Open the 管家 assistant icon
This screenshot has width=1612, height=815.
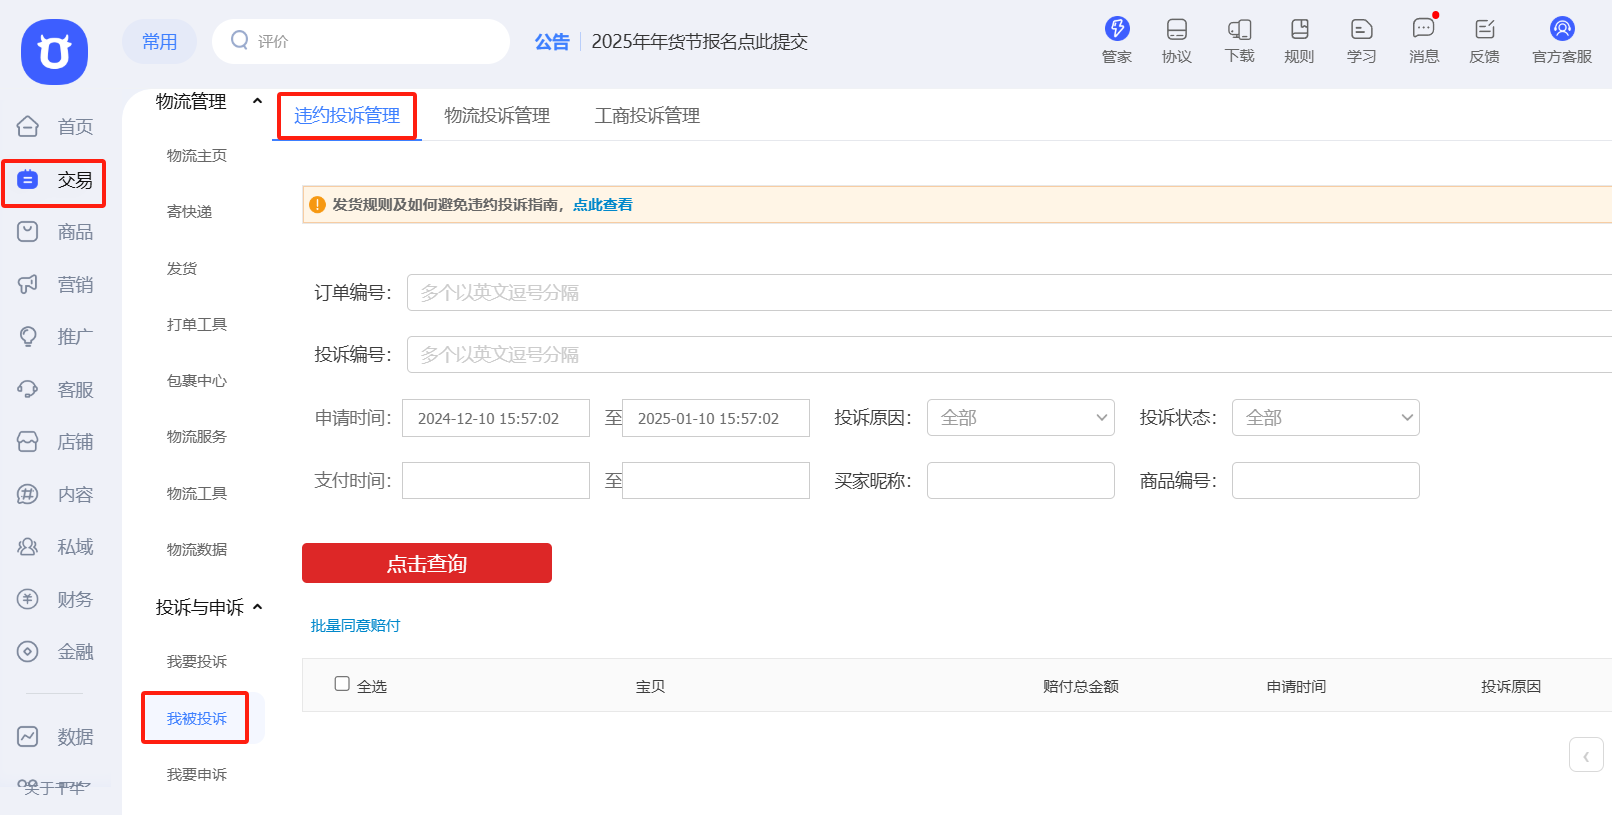point(1117,29)
